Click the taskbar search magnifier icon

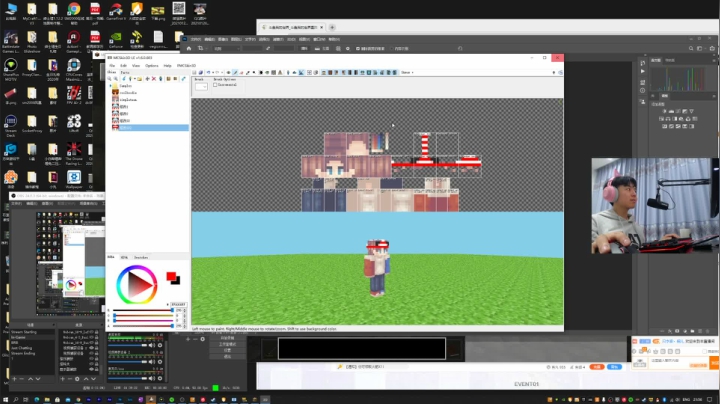click(x=16, y=400)
